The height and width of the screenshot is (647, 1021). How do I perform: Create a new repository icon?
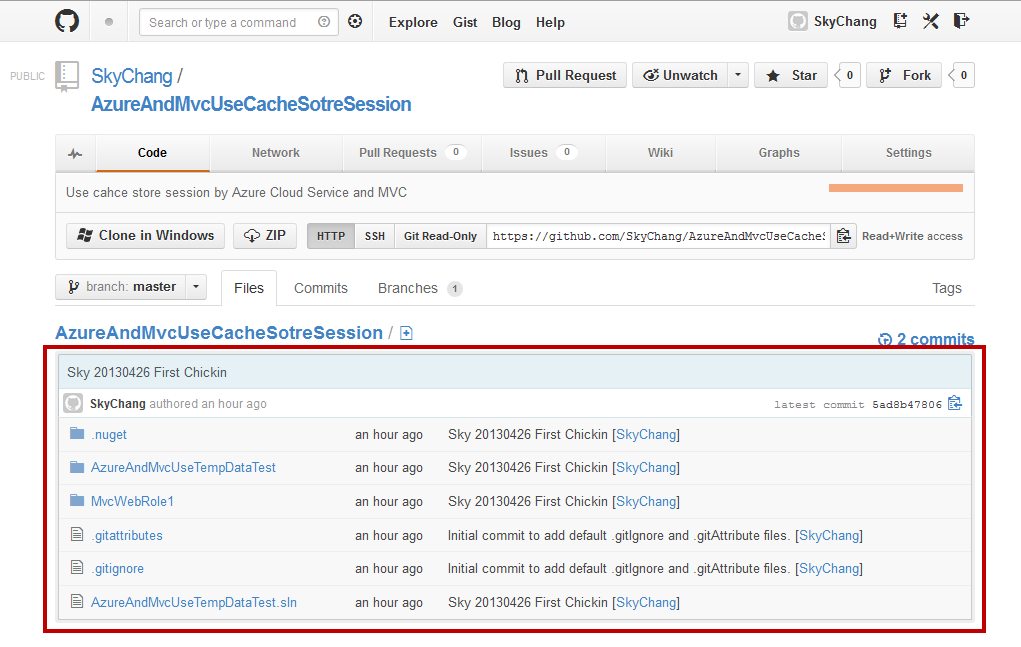point(900,21)
